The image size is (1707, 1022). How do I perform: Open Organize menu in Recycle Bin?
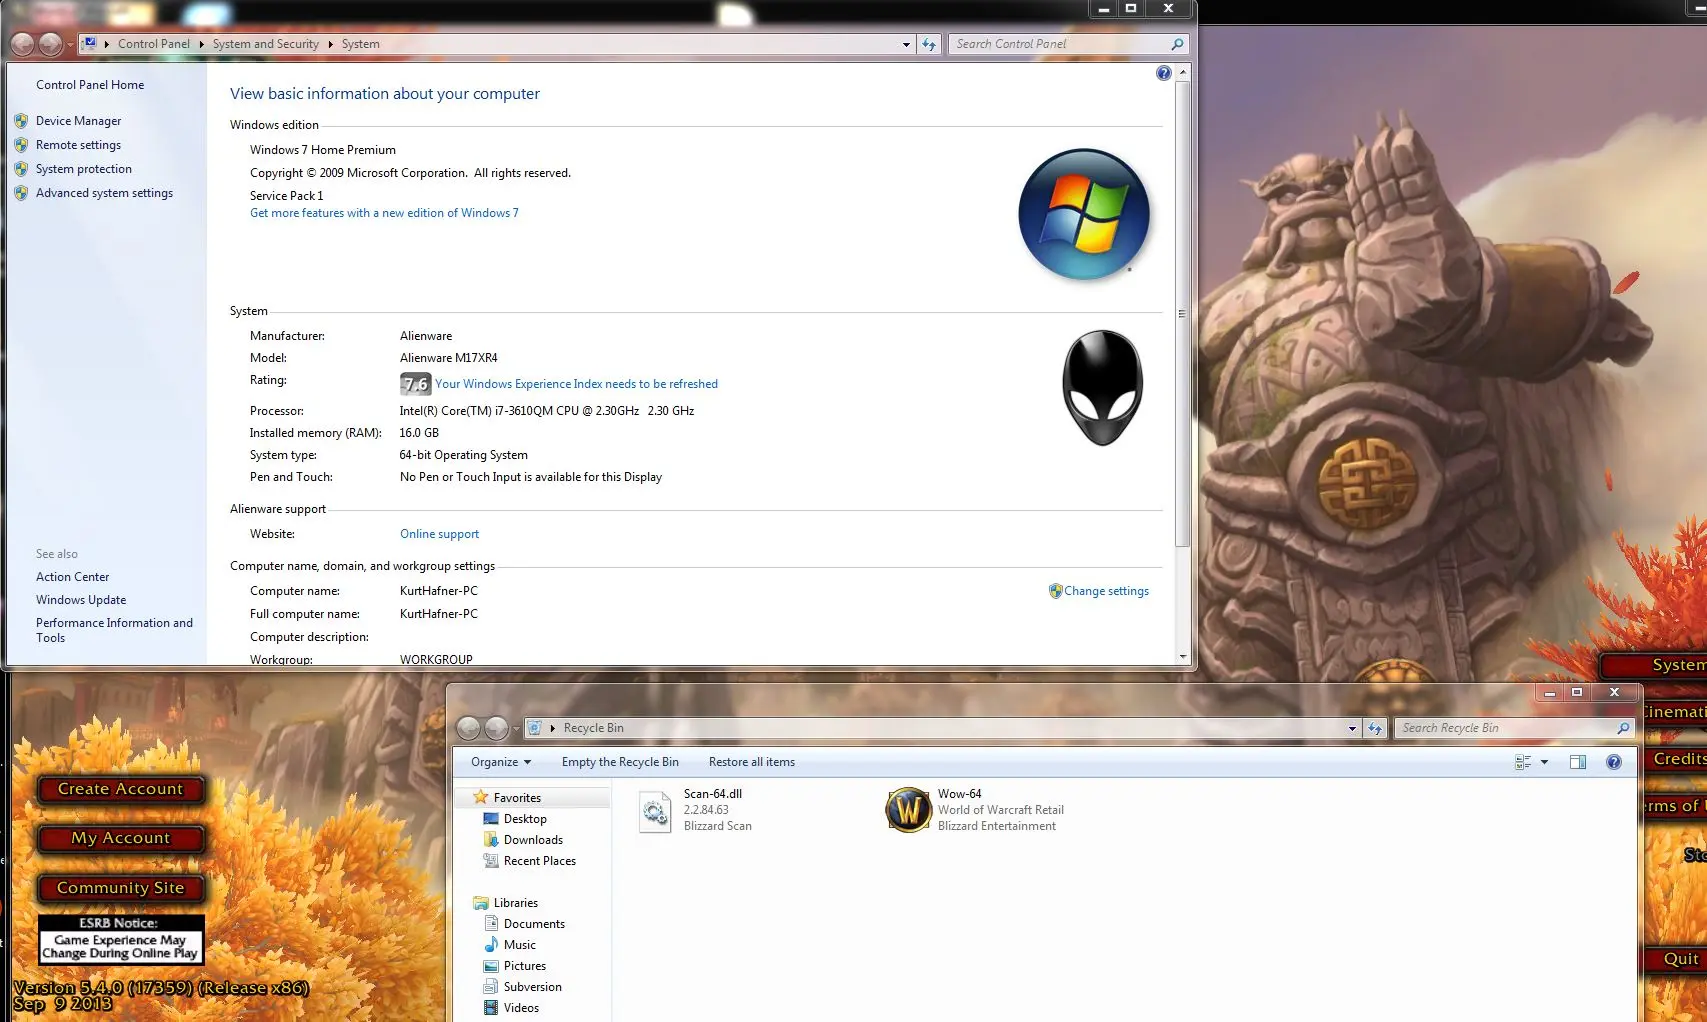[501, 762]
